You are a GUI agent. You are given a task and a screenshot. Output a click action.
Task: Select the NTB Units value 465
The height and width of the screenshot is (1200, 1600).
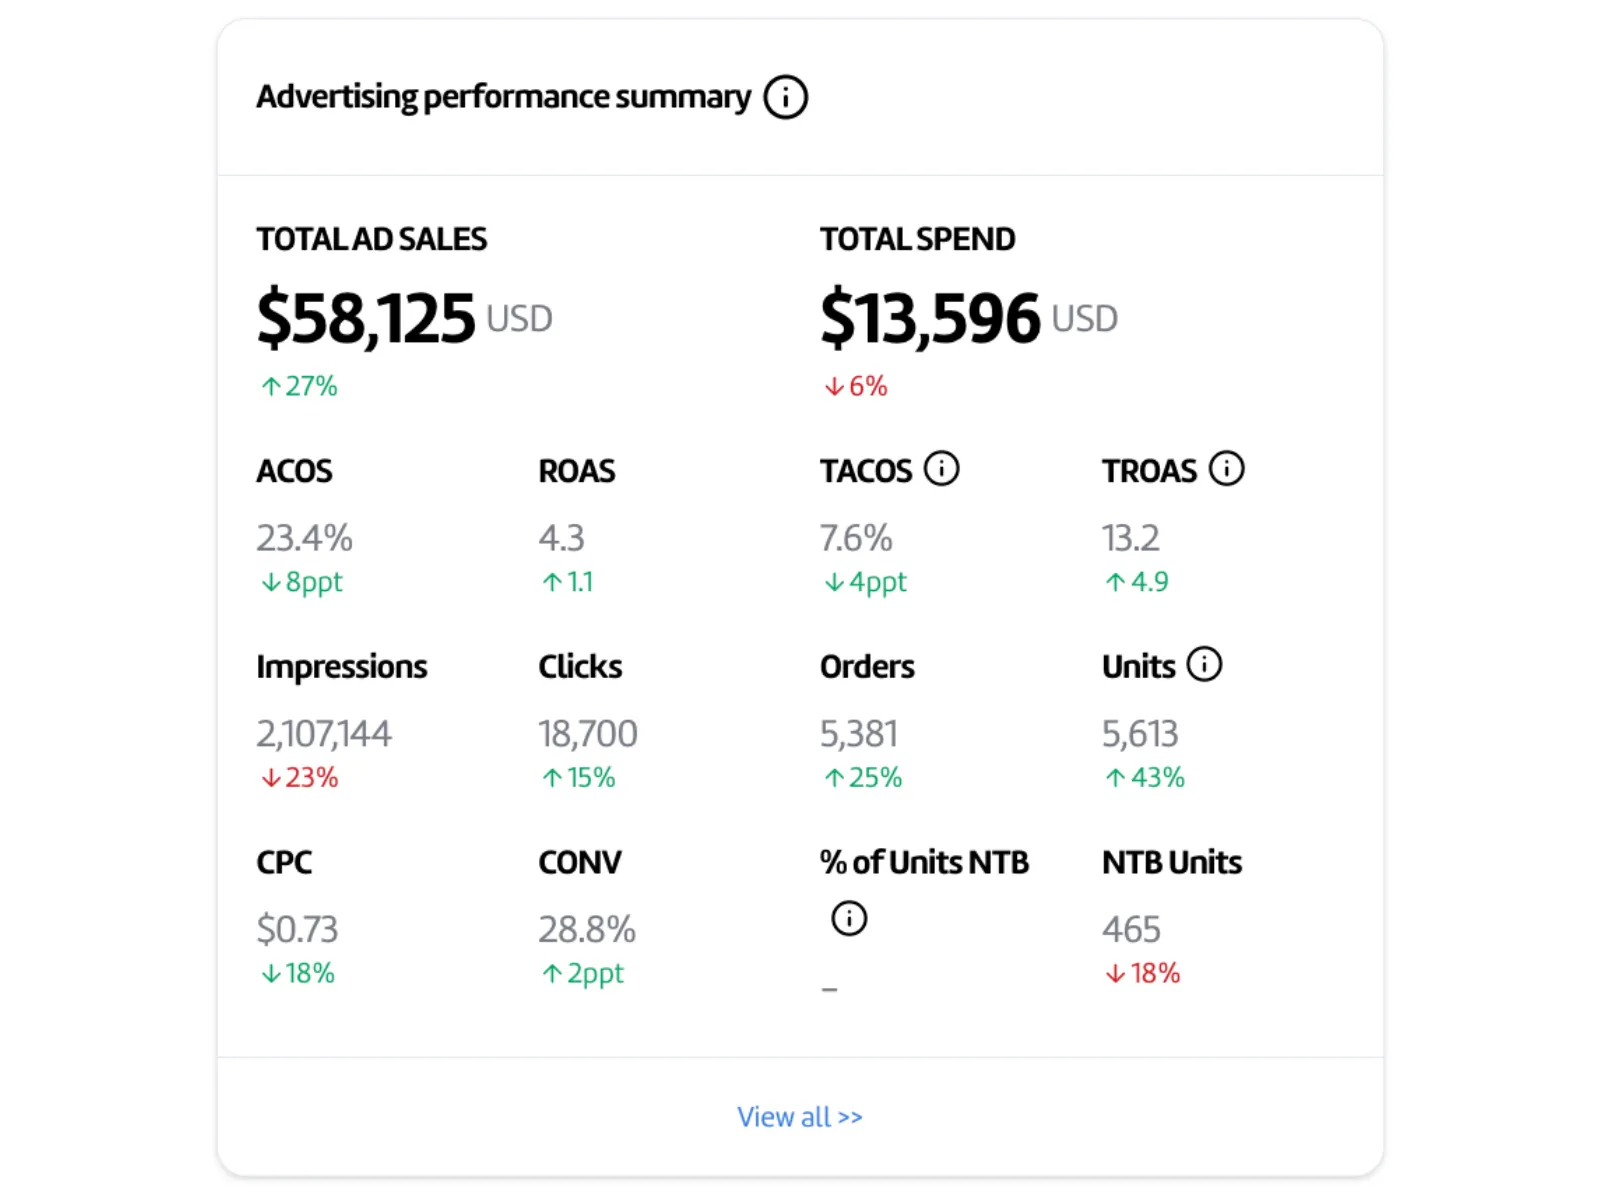point(1130,928)
